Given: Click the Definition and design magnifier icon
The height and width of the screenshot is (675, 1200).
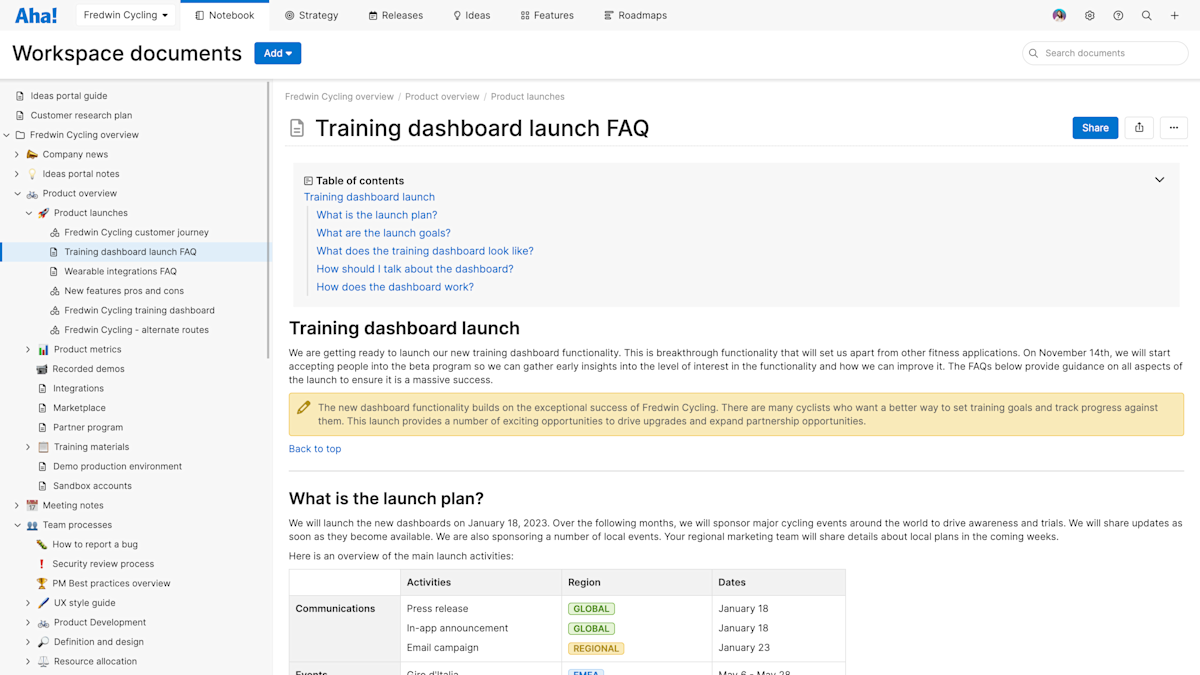Looking at the screenshot, I should 43,642.
